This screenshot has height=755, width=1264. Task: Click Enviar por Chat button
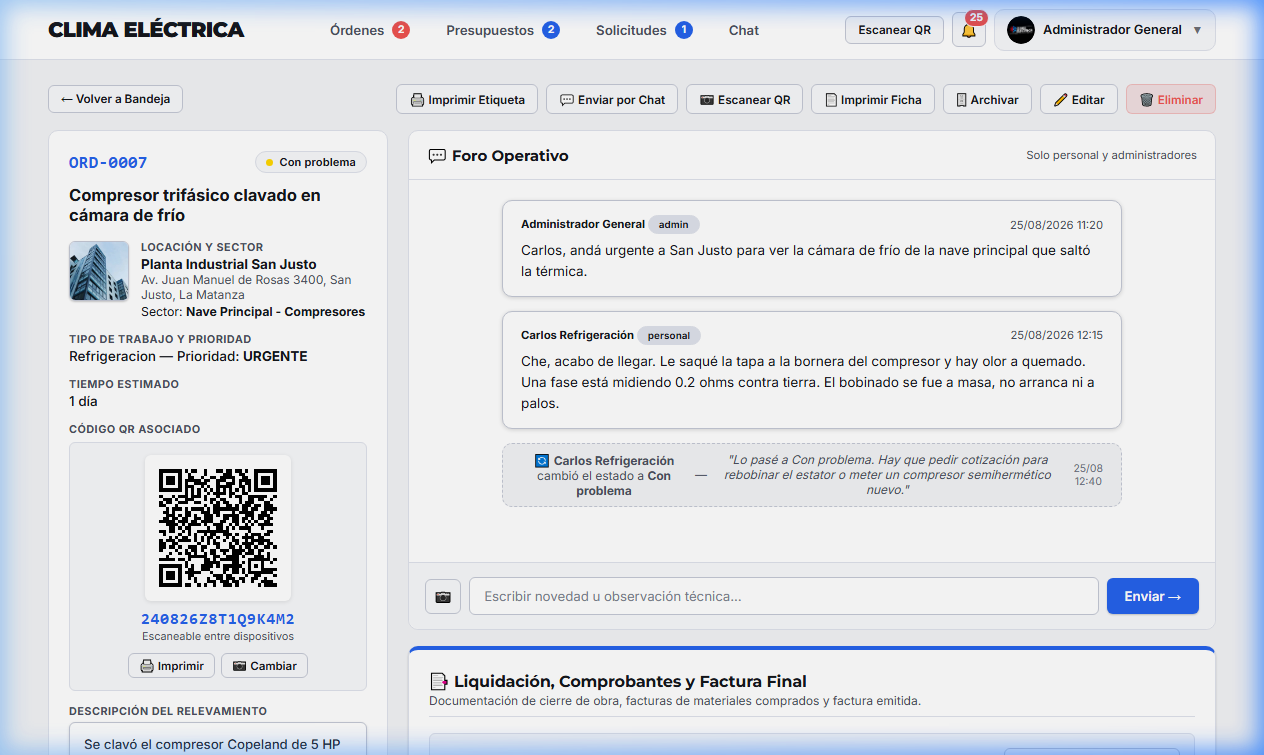coord(612,99)
